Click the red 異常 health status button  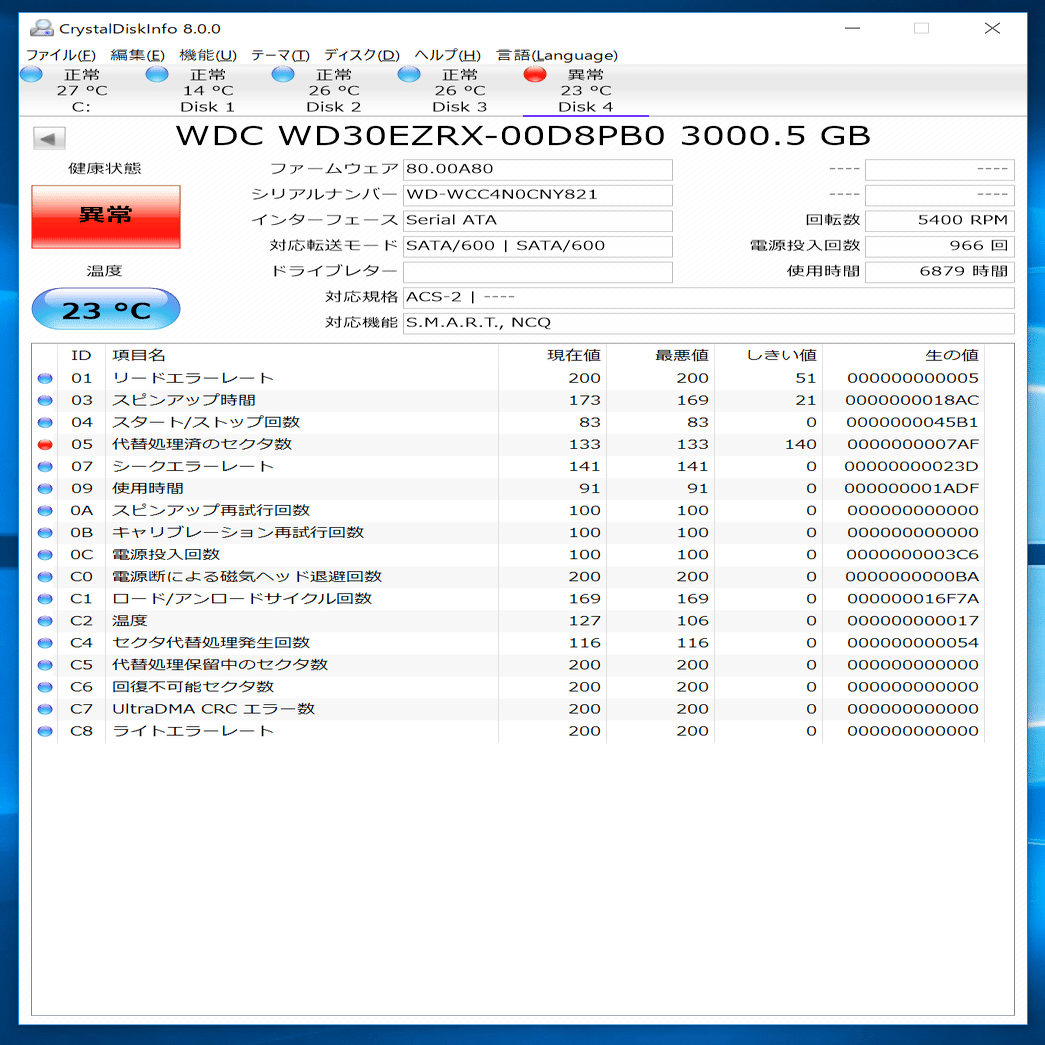(x=106, y=217)
